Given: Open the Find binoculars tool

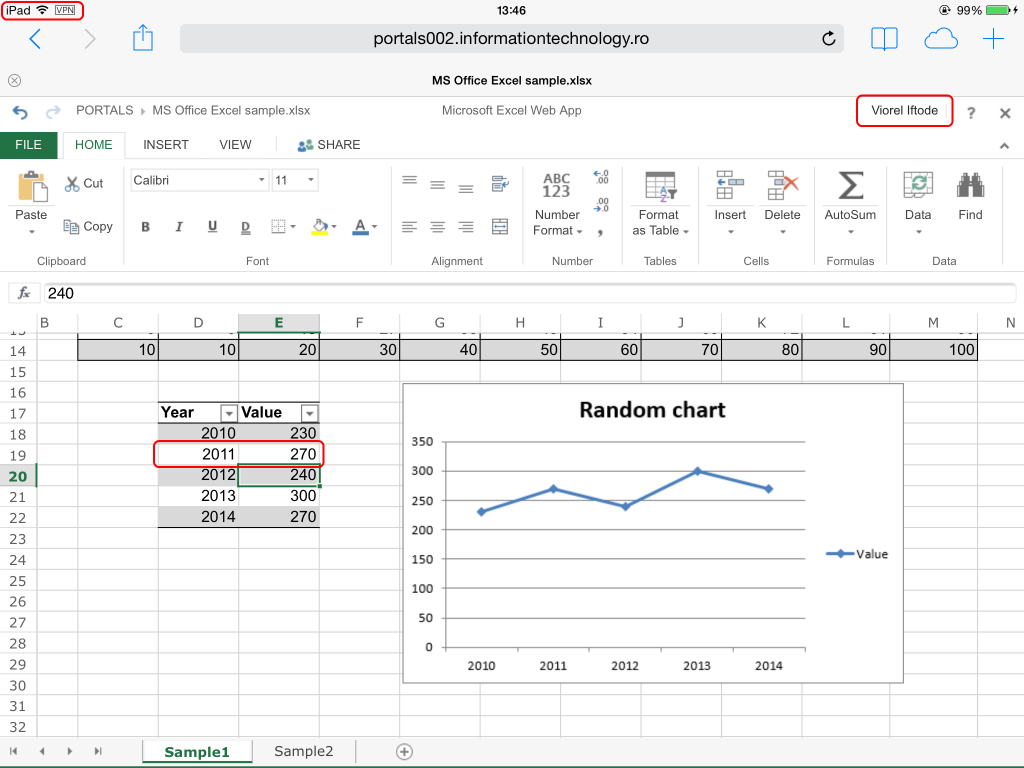Looking at the screenshot, I should 970,186.
